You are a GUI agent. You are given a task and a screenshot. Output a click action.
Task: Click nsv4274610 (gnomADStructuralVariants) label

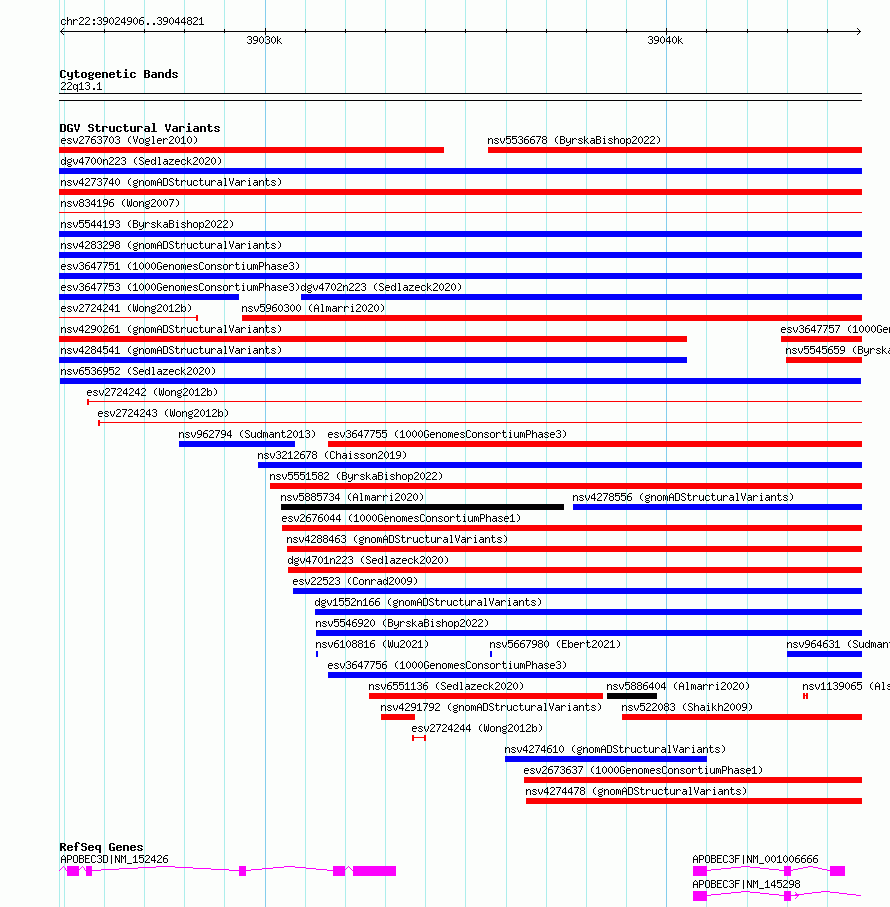click(615, 749)
